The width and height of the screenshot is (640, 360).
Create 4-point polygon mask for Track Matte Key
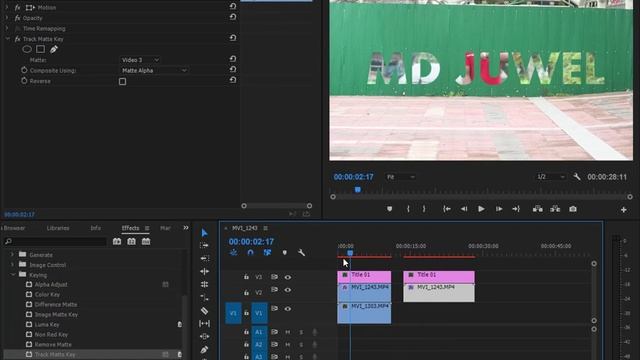[x=40, y=49]
